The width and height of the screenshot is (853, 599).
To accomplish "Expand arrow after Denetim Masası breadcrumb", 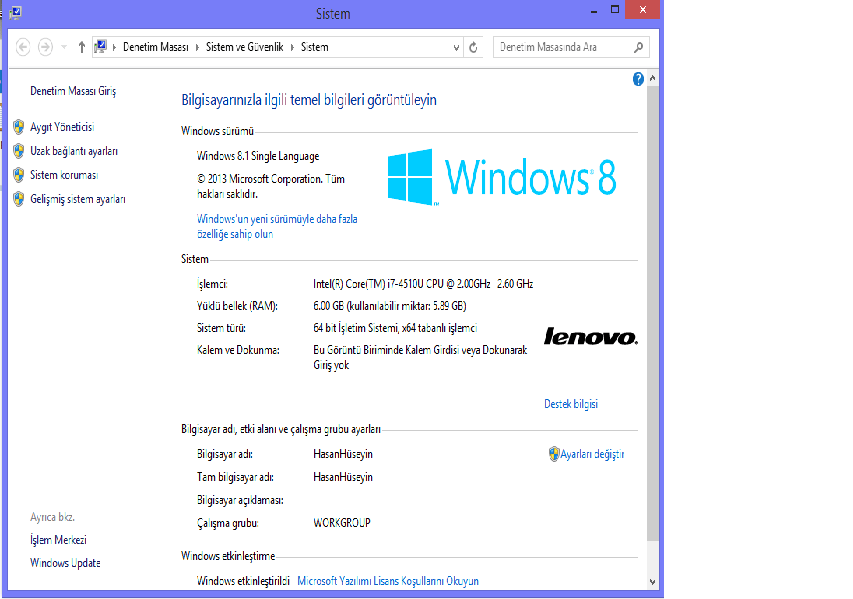I will (x=197, y=47).
